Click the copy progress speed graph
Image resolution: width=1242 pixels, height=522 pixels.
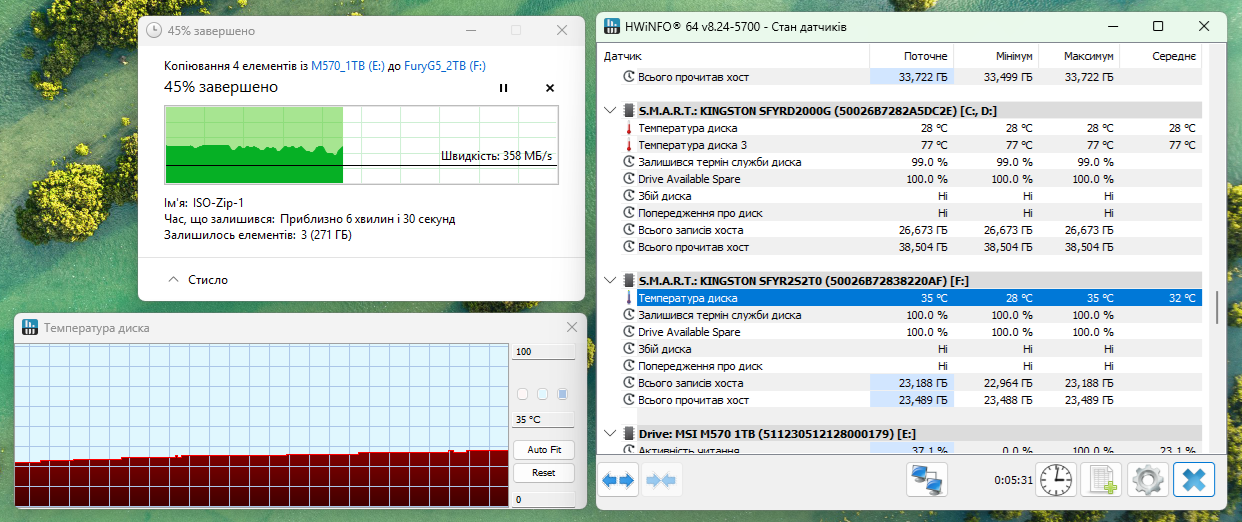[361, 146]
